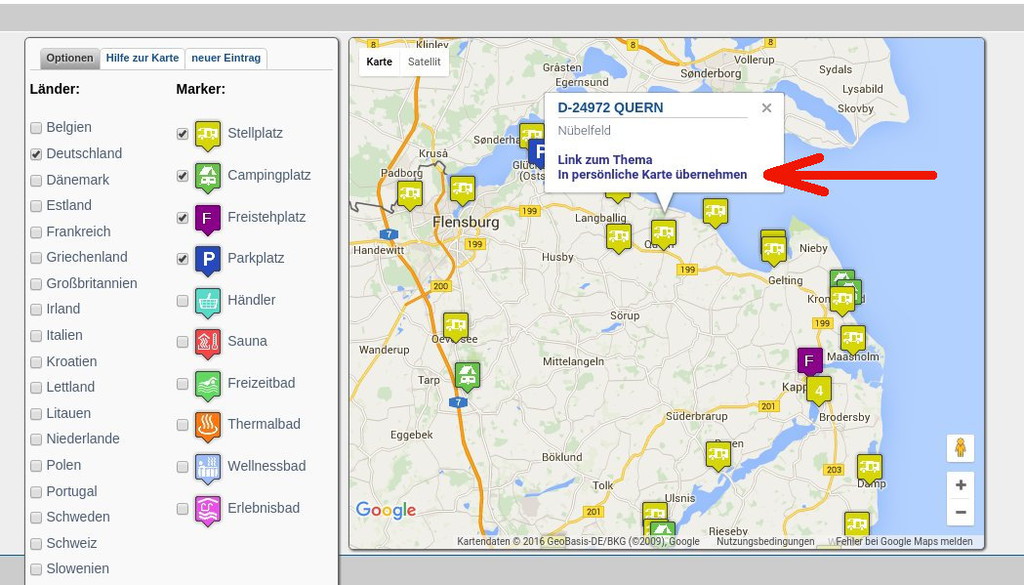Tick the Freizeitbad marker checkbox

(182, 384)
